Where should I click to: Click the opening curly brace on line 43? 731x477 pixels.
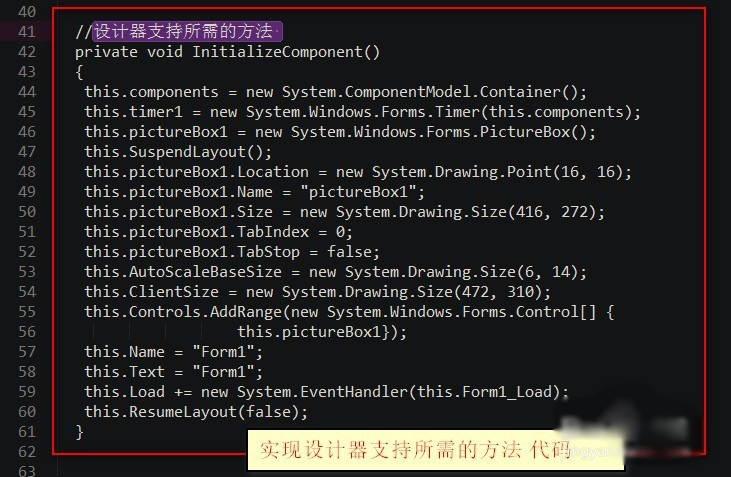pos(79,72)
